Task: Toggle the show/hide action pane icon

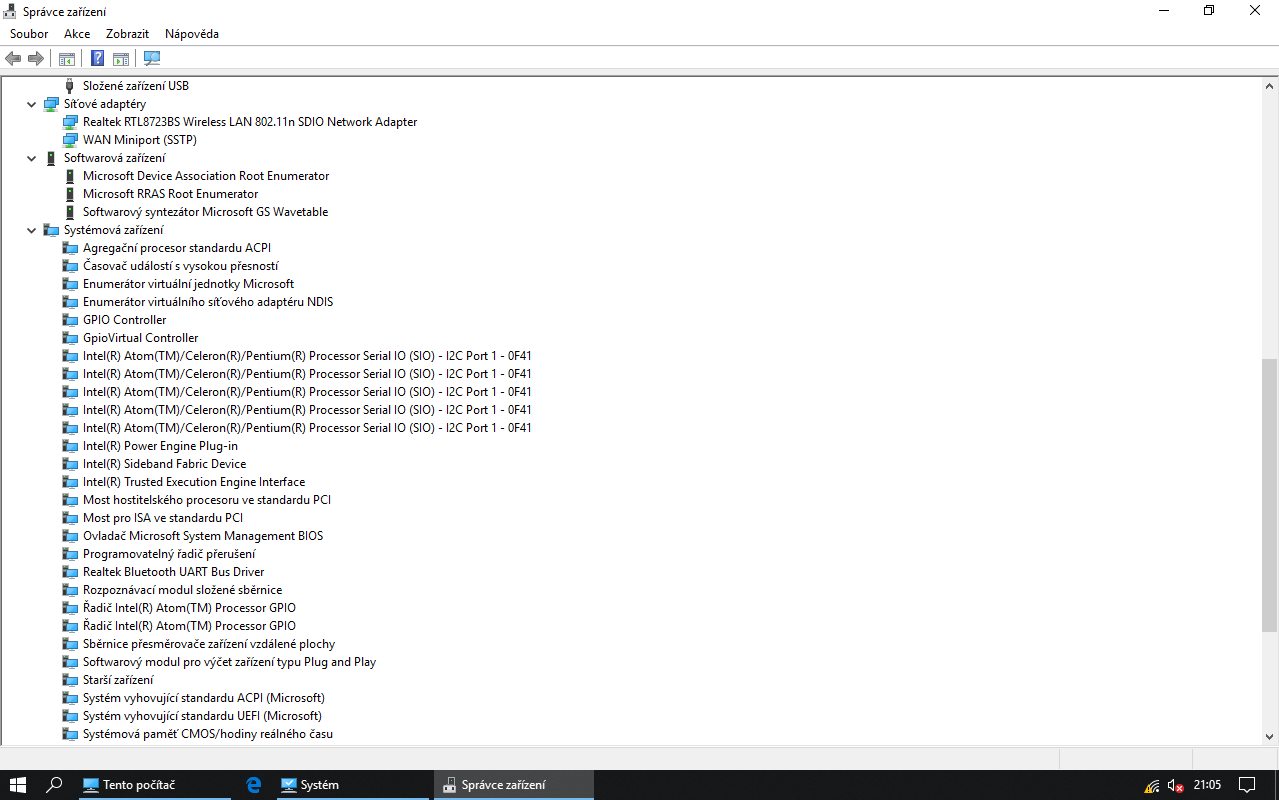Action: tap(121, 59)
